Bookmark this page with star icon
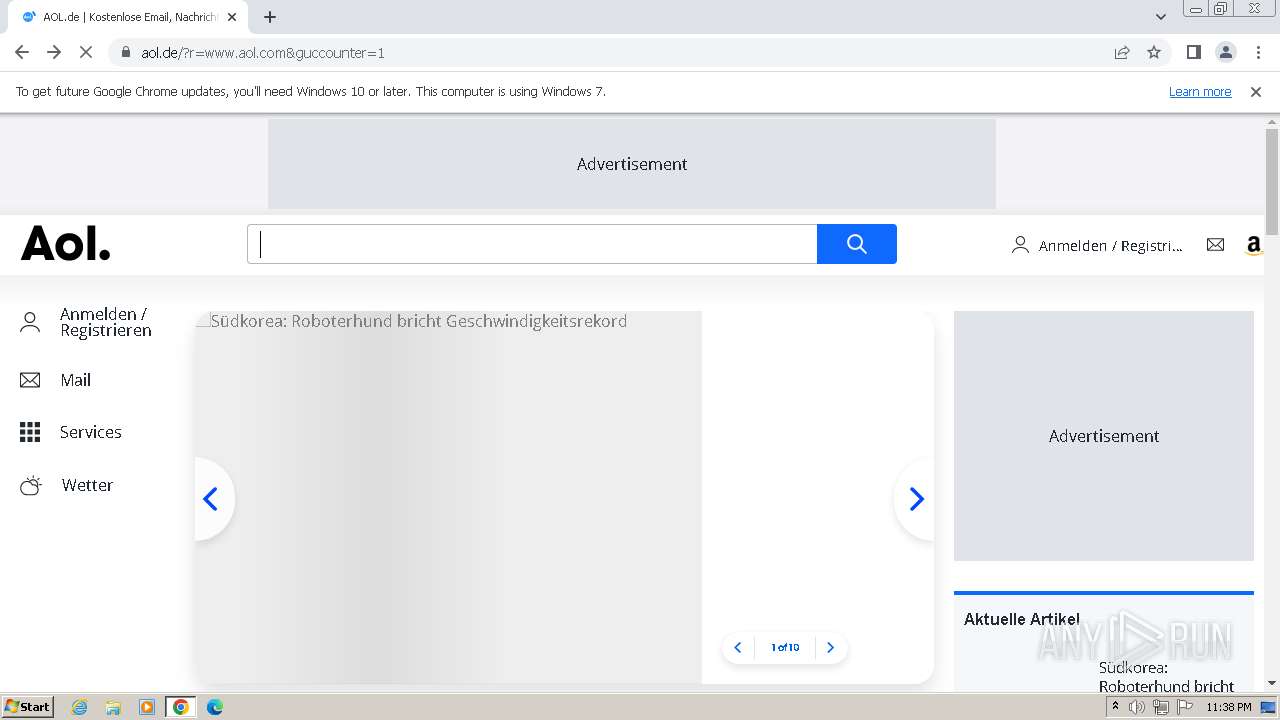The width and height of the screenshot is (1280, 720). click(1154, 52)
